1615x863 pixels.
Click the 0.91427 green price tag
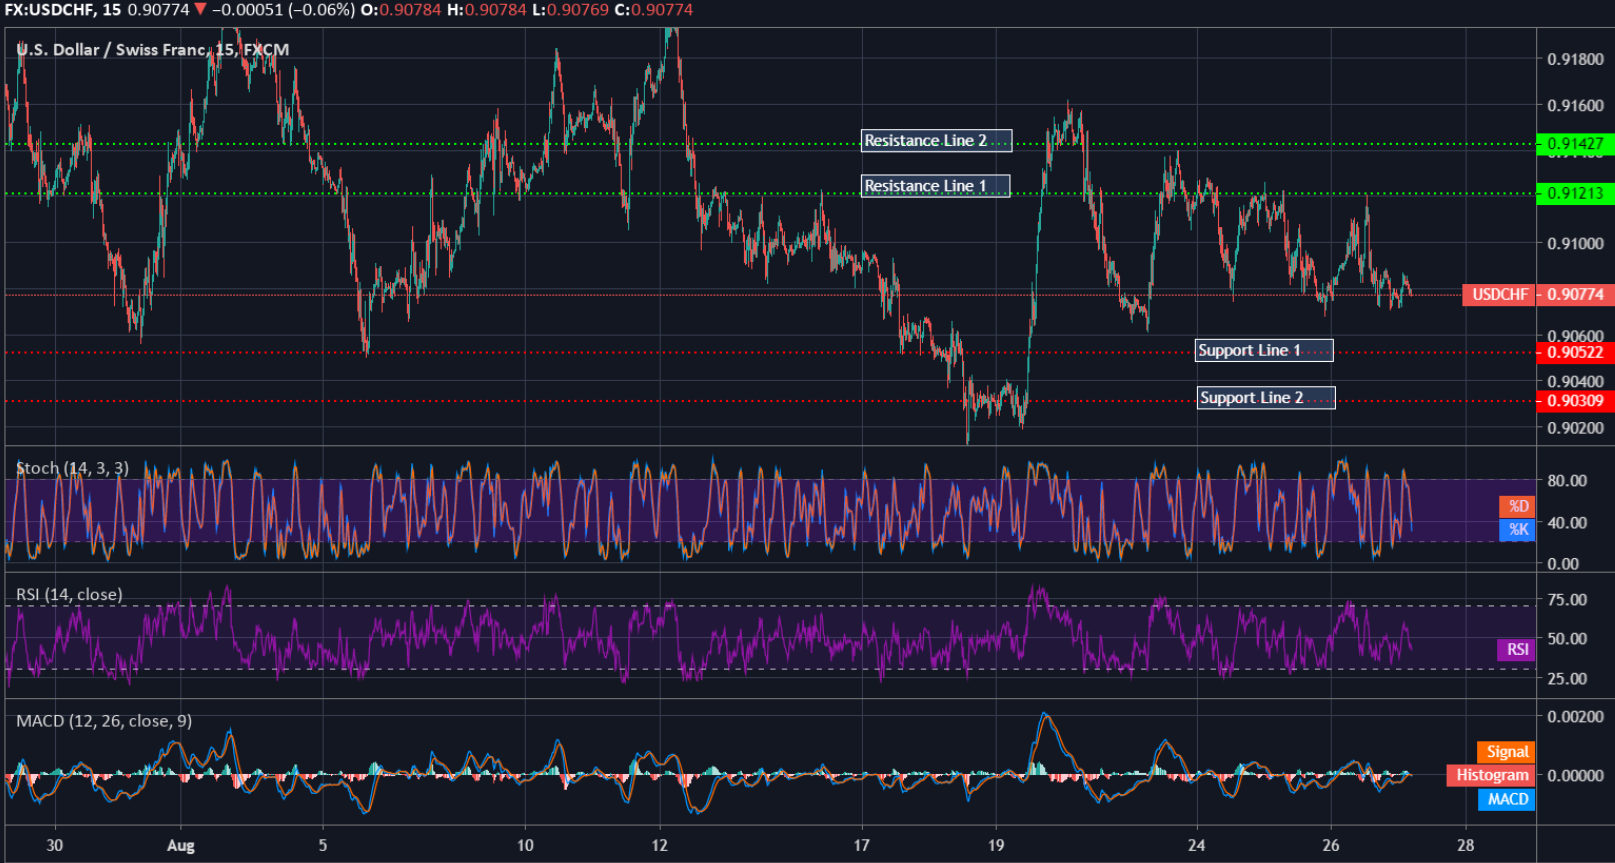1575,144
